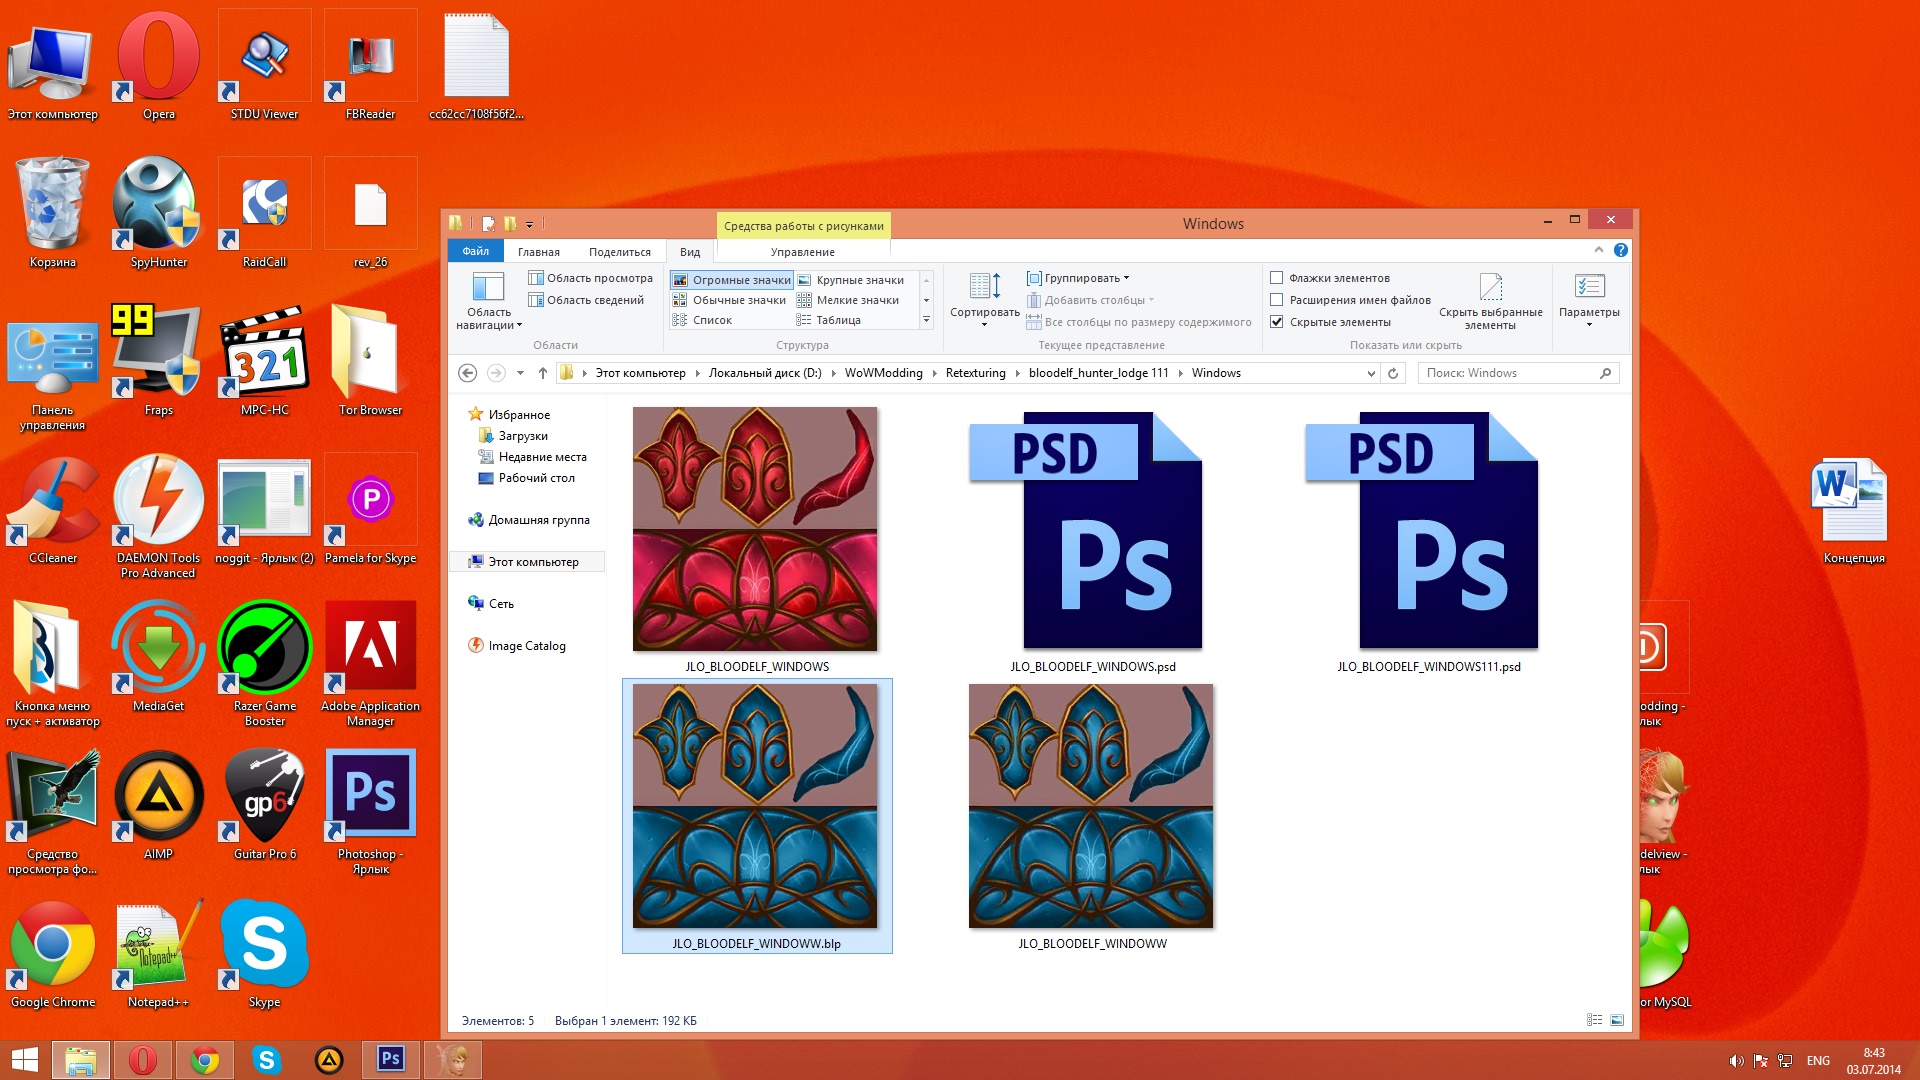Open the Navigation pane (Область навигации) button
Screen dimensions: 1920x1080
(488, 300)
